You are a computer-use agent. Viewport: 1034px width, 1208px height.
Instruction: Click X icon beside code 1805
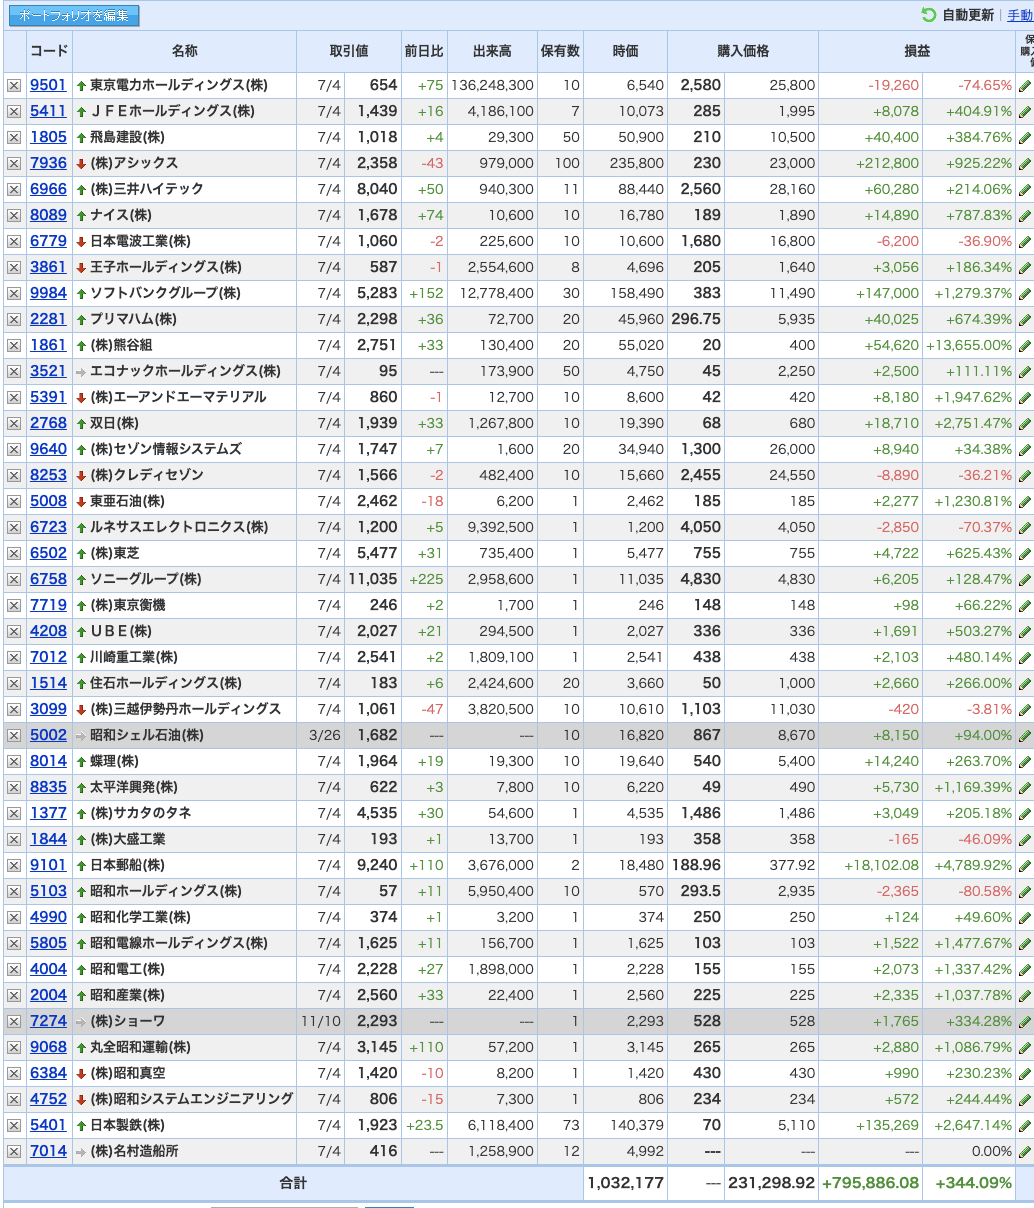pos(14,137)
